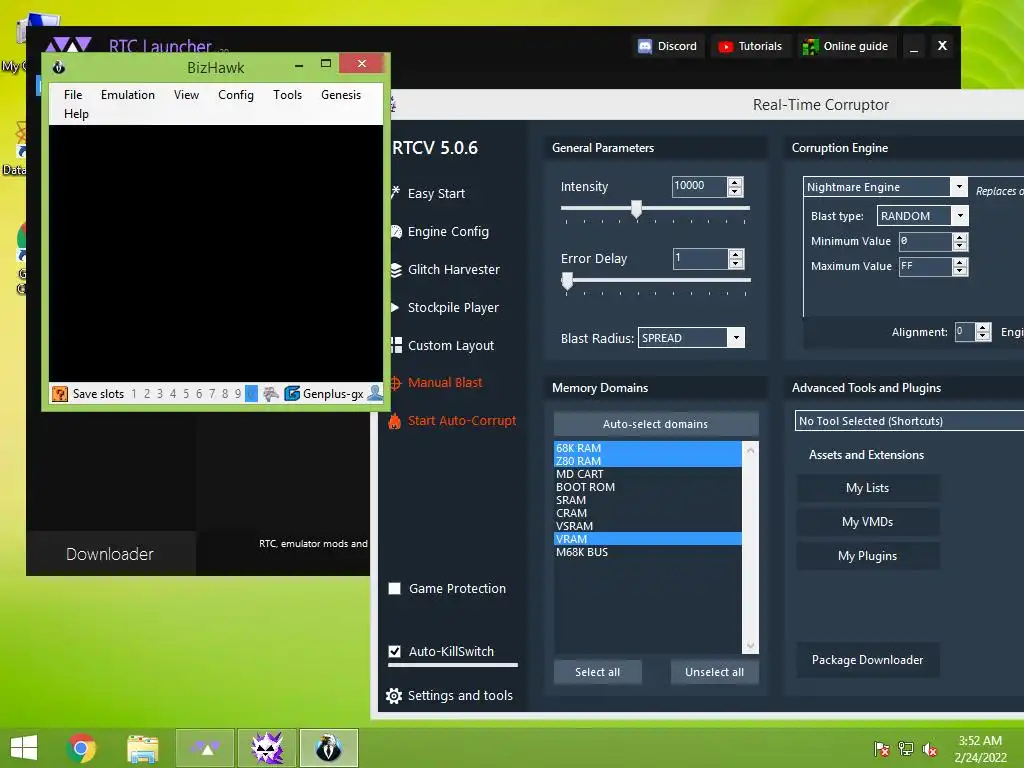Increase Minimum Value with up arrow
The image size is (1024, 768).
(x=959, y=237)
